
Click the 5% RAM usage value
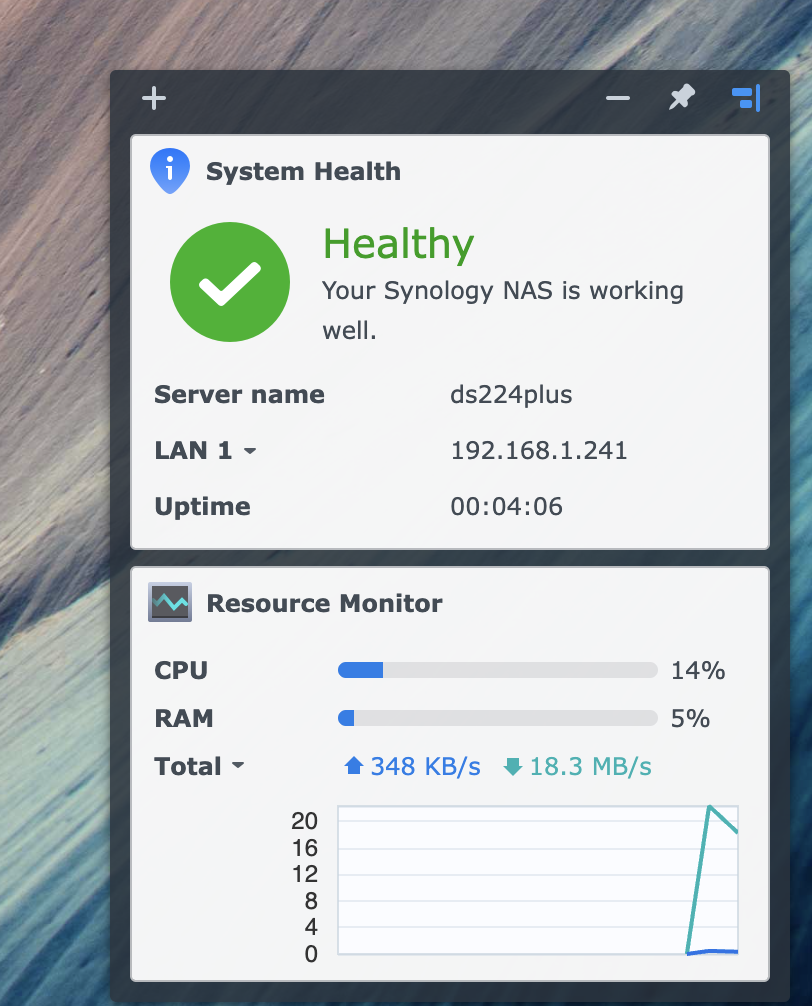coord(690,719)
